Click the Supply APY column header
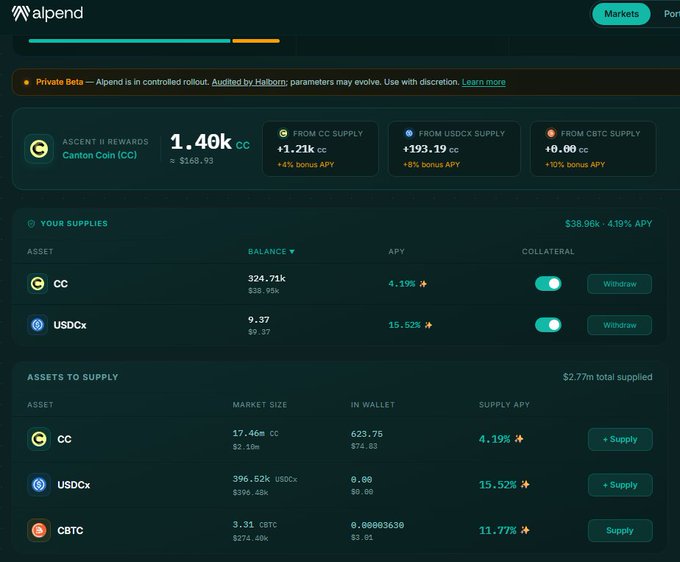The width and height of the screenshot is (680, 562). click(x=504, y=405)
